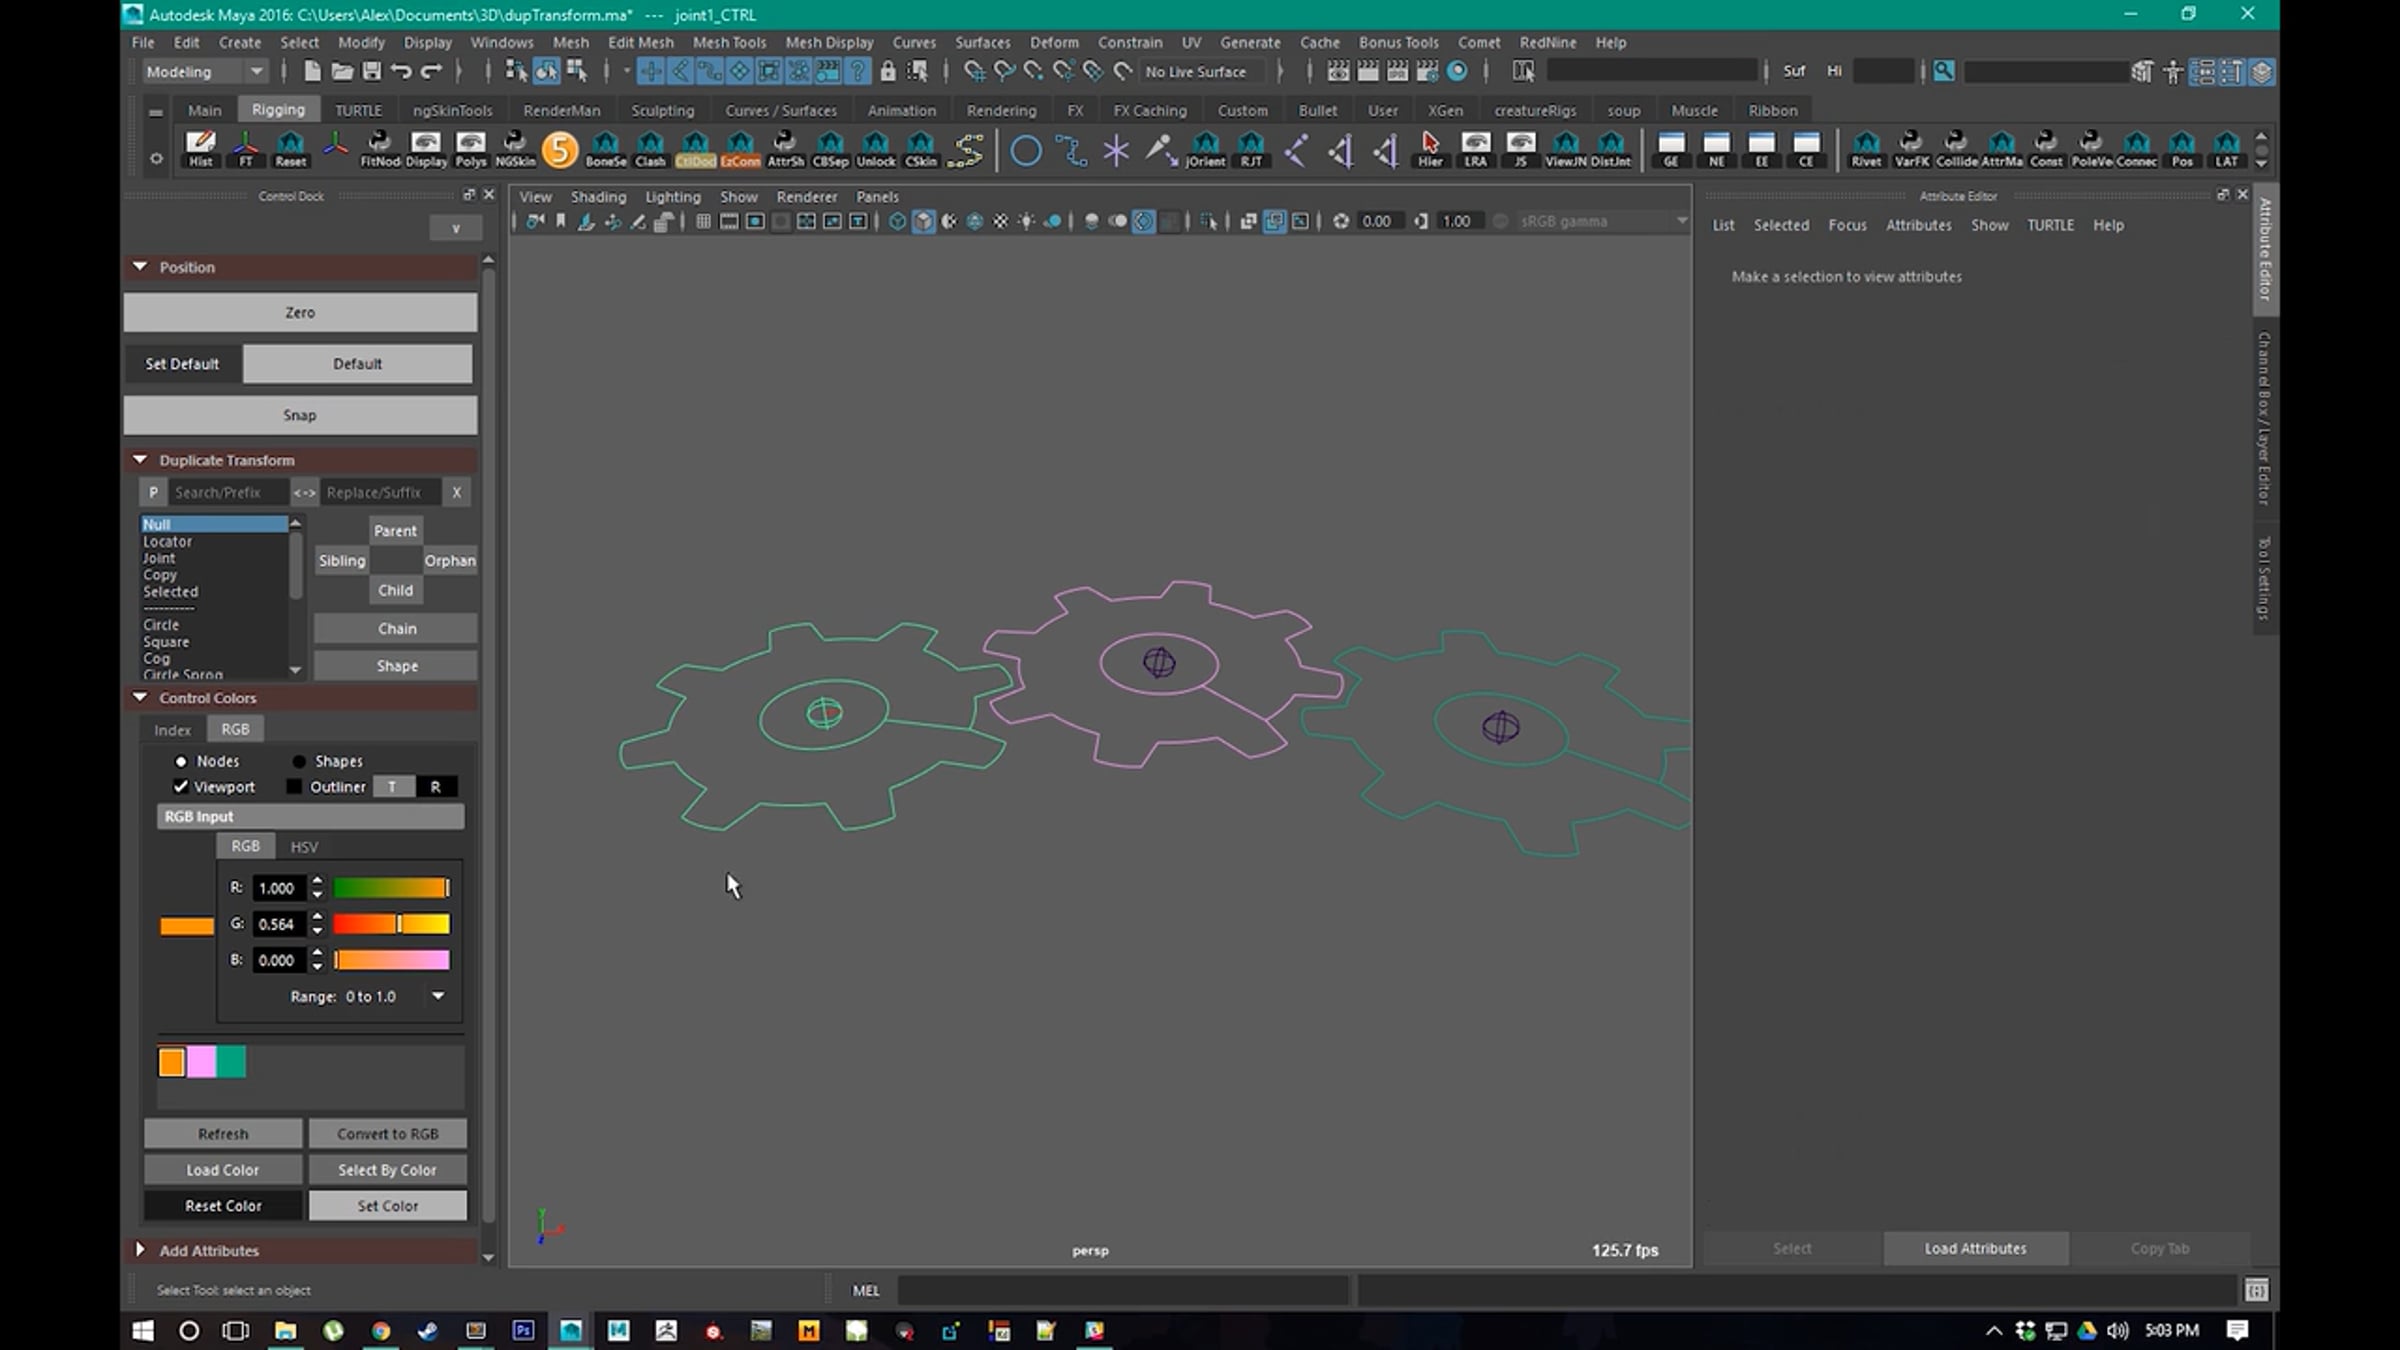Image resolution: width=2400 pixels, height=1350 pixels.
Task: Switch to the Sculpting shelf tab
Action: pos(662,110)
